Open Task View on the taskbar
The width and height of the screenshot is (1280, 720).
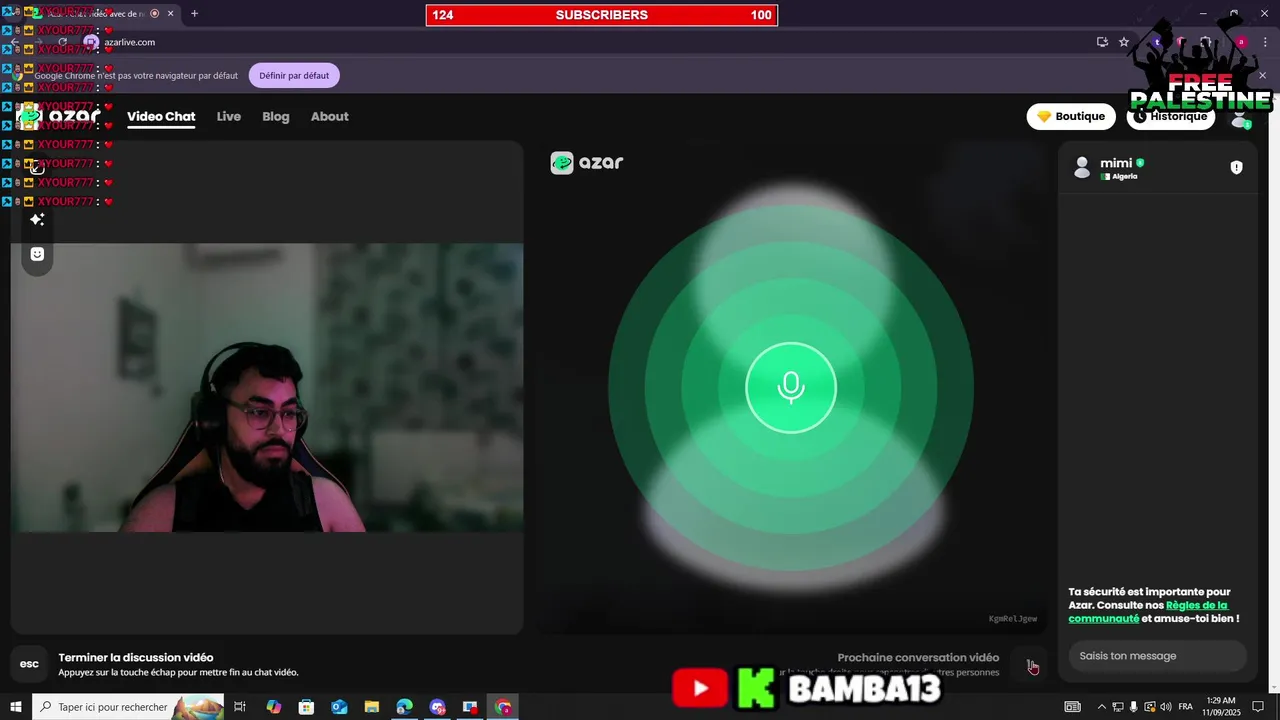pos(240,707)
